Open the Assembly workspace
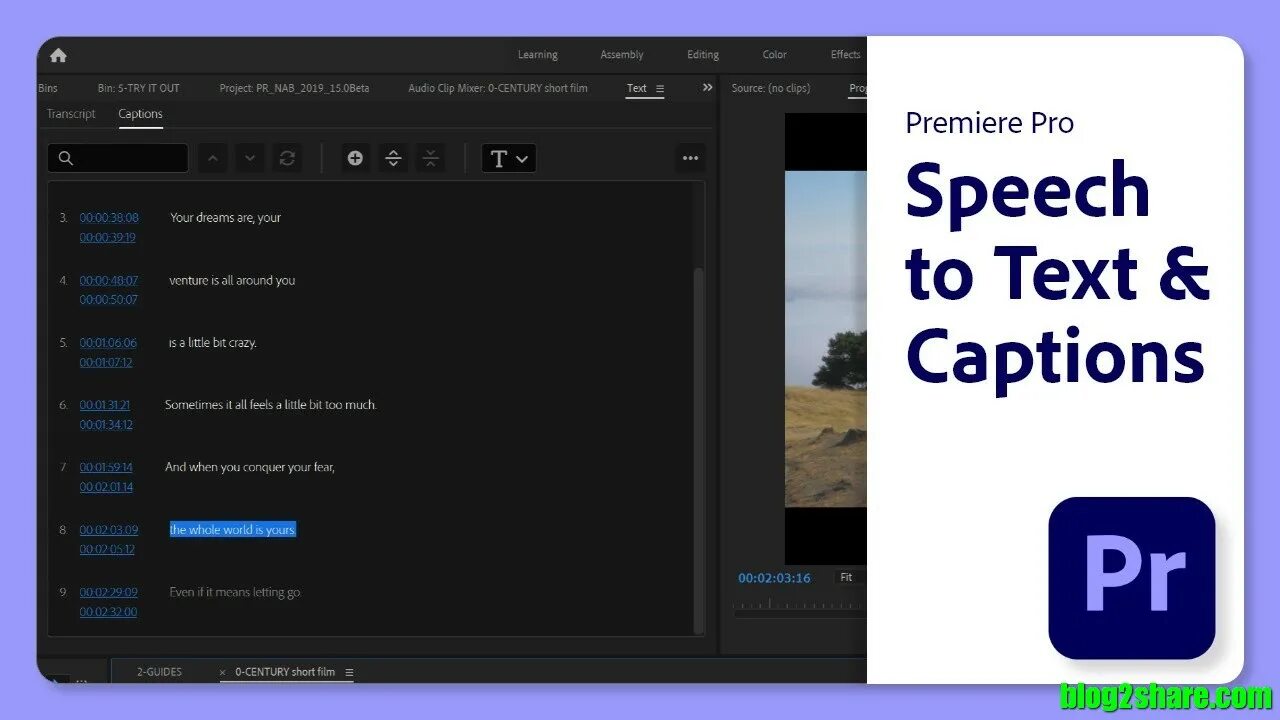 coord(622,55)
